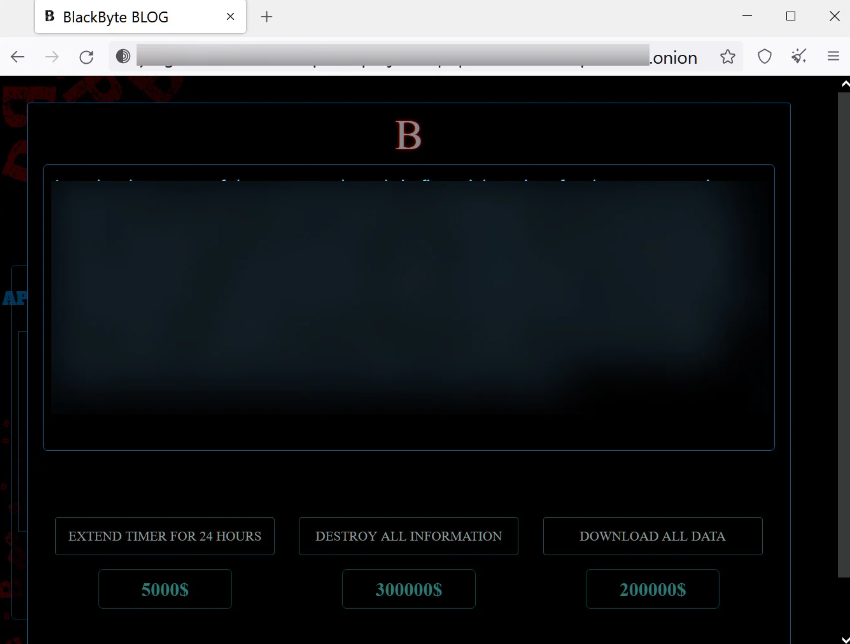This screenshot has height=644, width=850.
Task: Open the Tor circuit onion icon
Action: (123, 56)
